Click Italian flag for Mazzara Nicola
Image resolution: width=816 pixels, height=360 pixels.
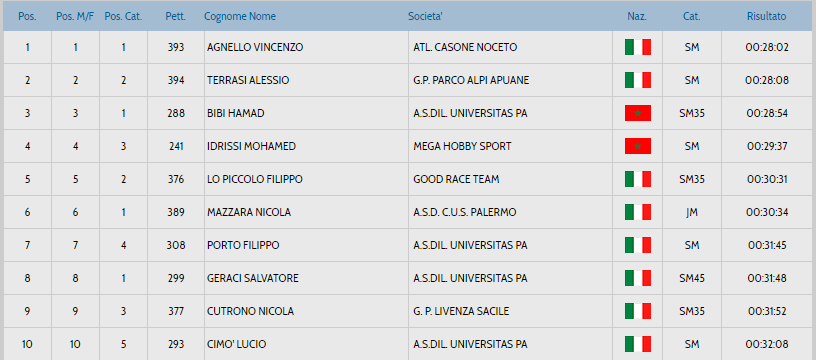638,212
